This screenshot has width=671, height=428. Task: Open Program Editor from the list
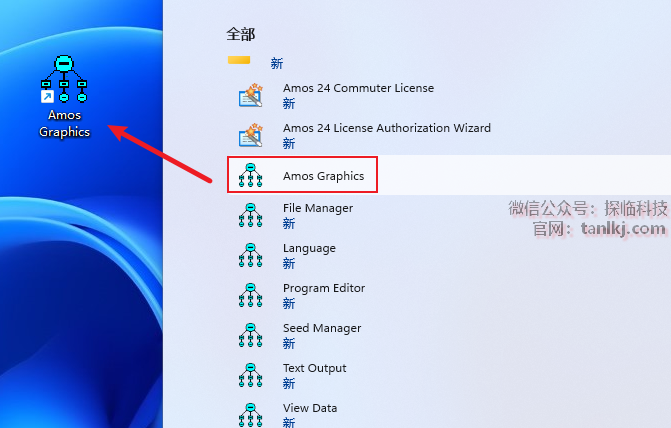pos(324,288)
